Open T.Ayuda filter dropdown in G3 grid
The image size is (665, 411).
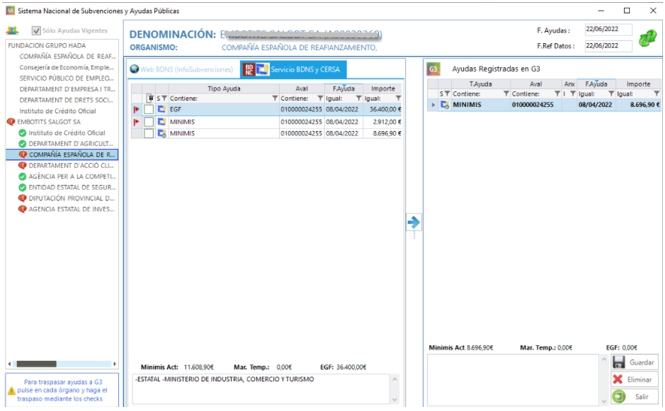506,94
